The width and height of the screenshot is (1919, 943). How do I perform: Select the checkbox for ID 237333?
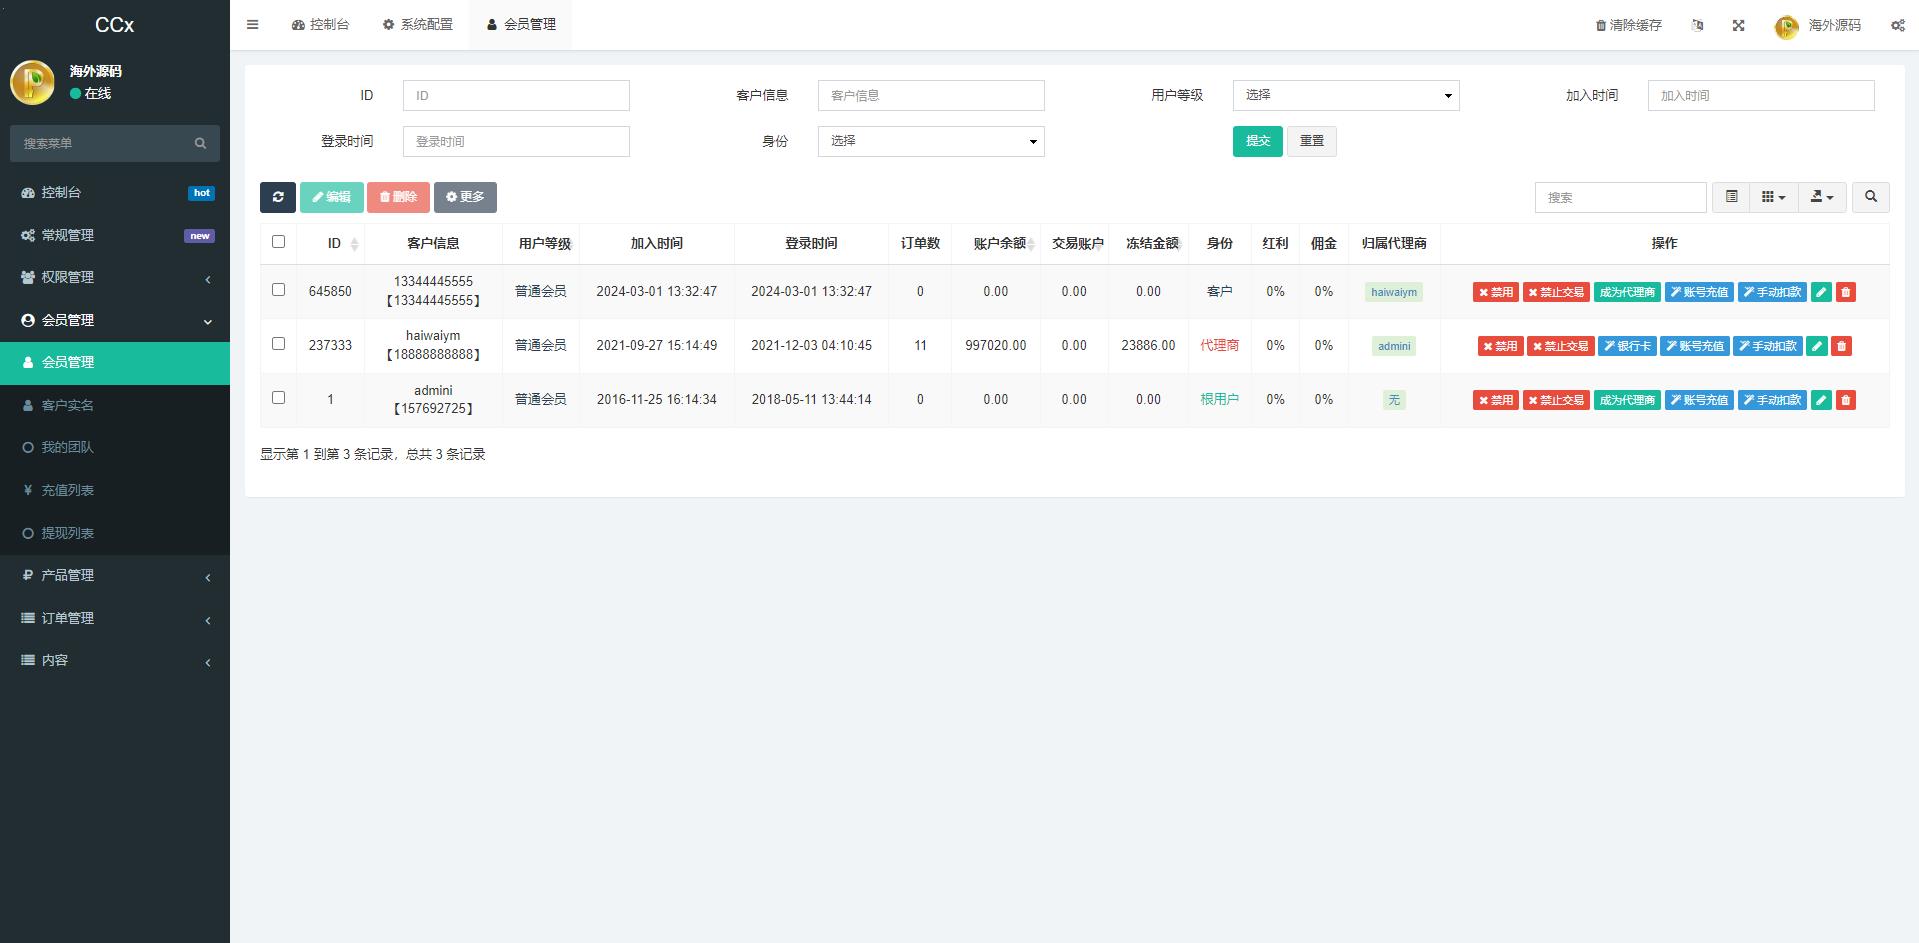[x=278, y=344]
